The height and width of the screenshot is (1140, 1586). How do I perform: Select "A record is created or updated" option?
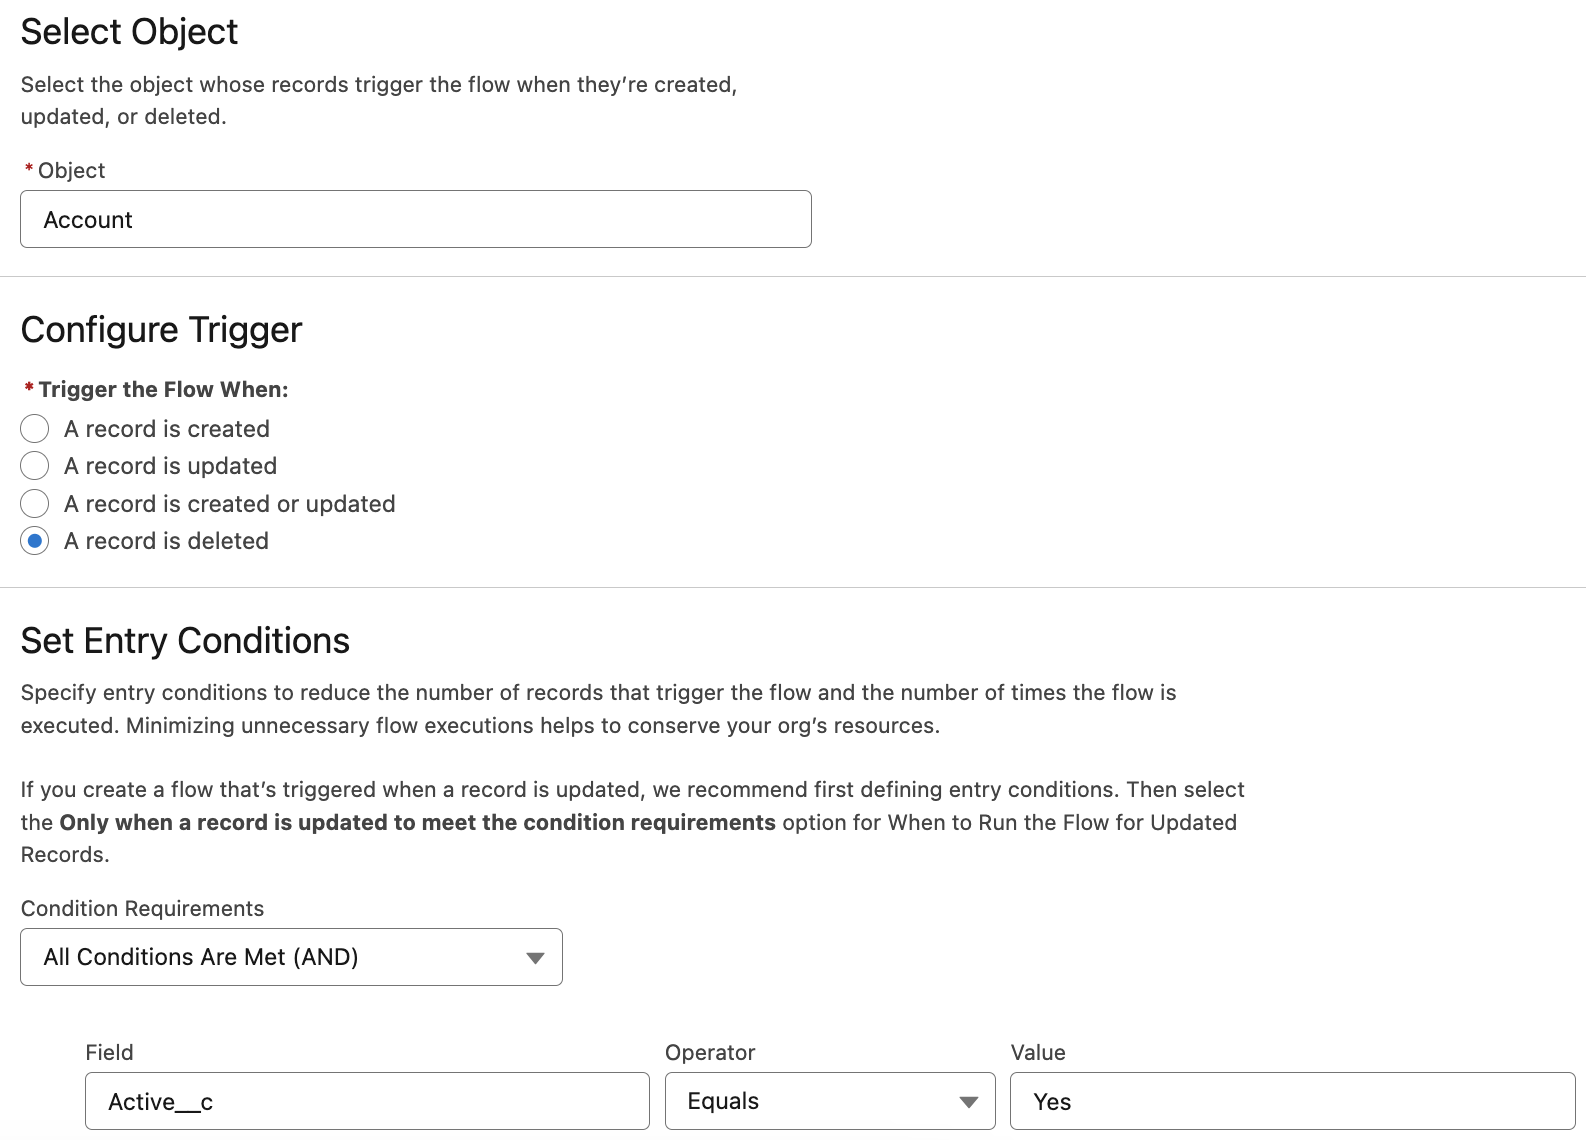(x=34, y=503)
